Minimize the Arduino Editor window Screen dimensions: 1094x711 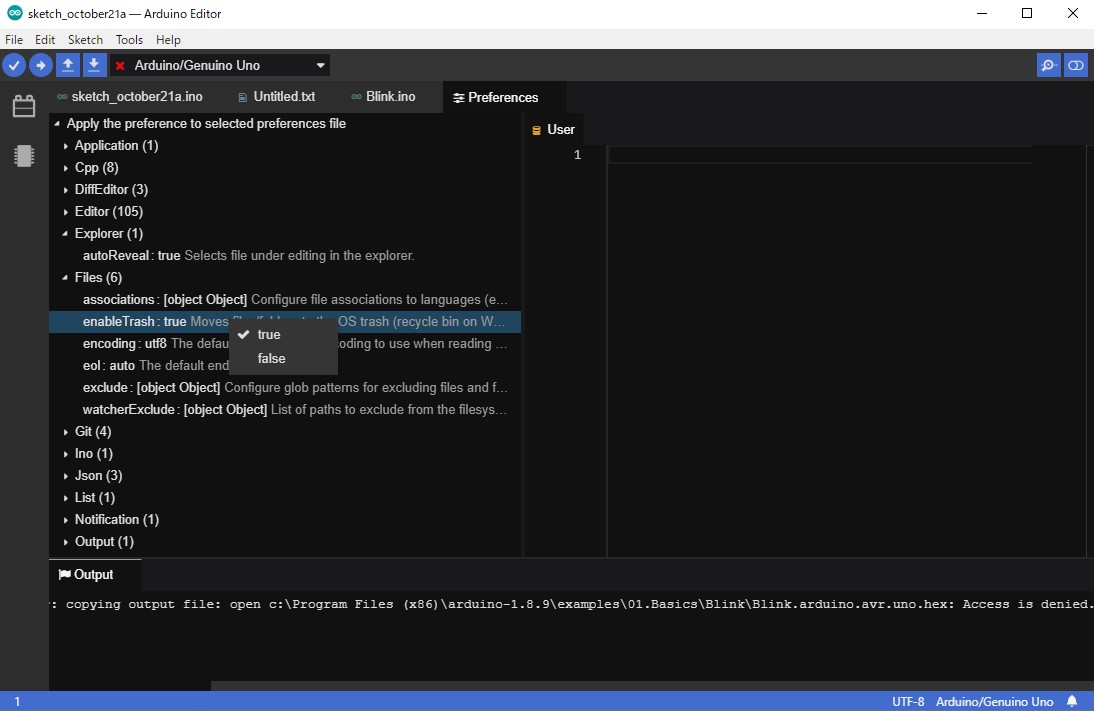pos(982,13)
